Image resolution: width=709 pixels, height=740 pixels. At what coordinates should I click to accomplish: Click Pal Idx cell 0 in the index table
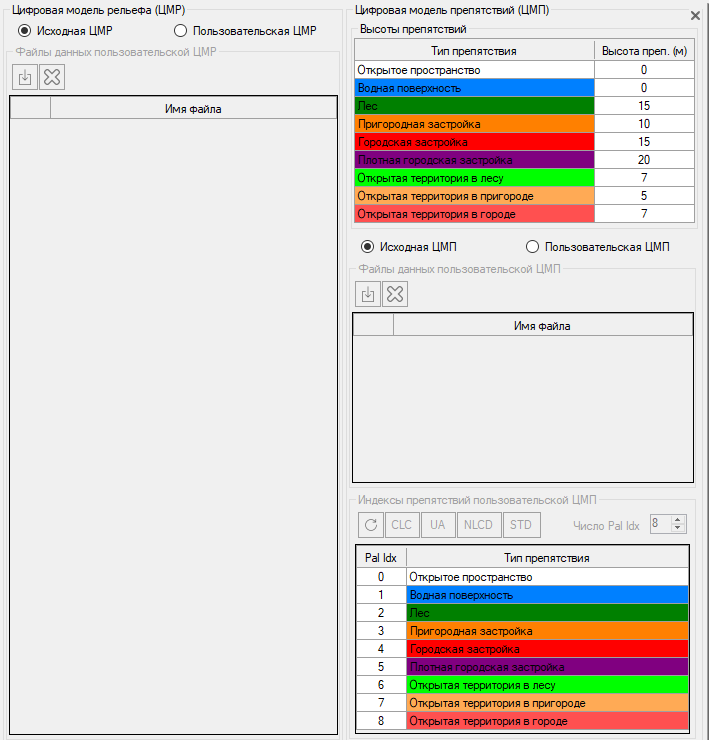[x=381, y=577]
